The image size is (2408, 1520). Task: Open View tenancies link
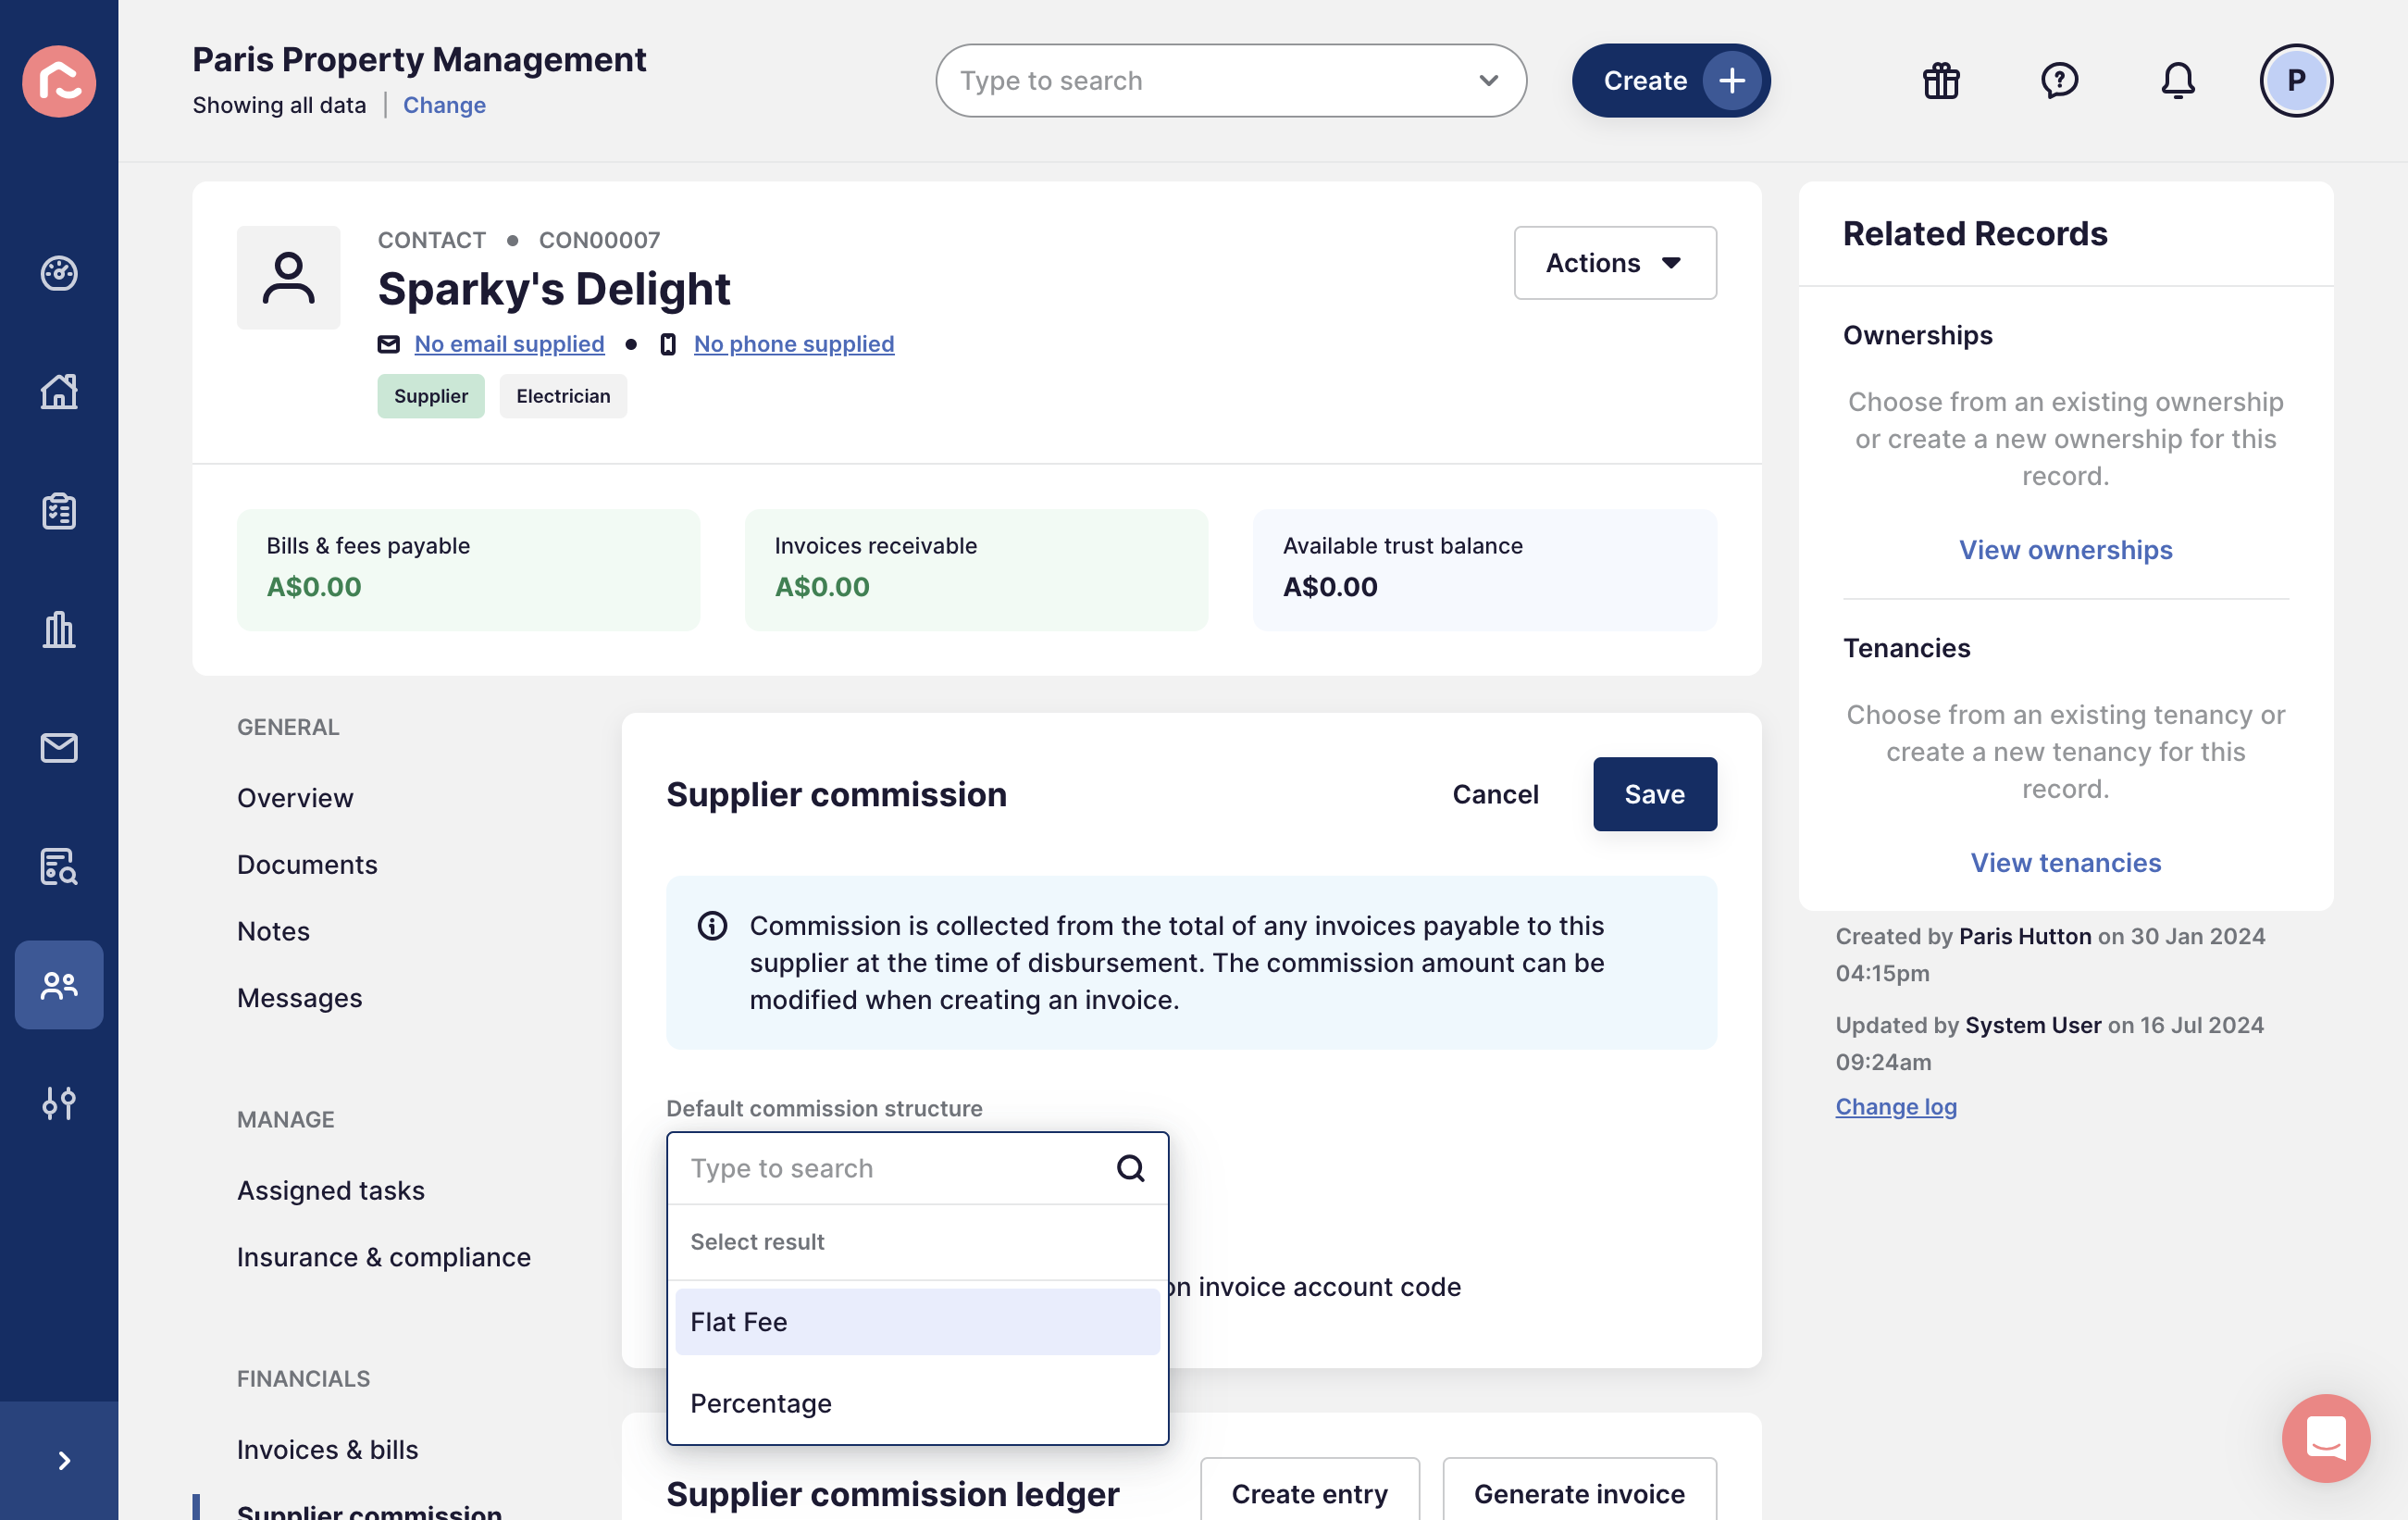[2065, 863]
